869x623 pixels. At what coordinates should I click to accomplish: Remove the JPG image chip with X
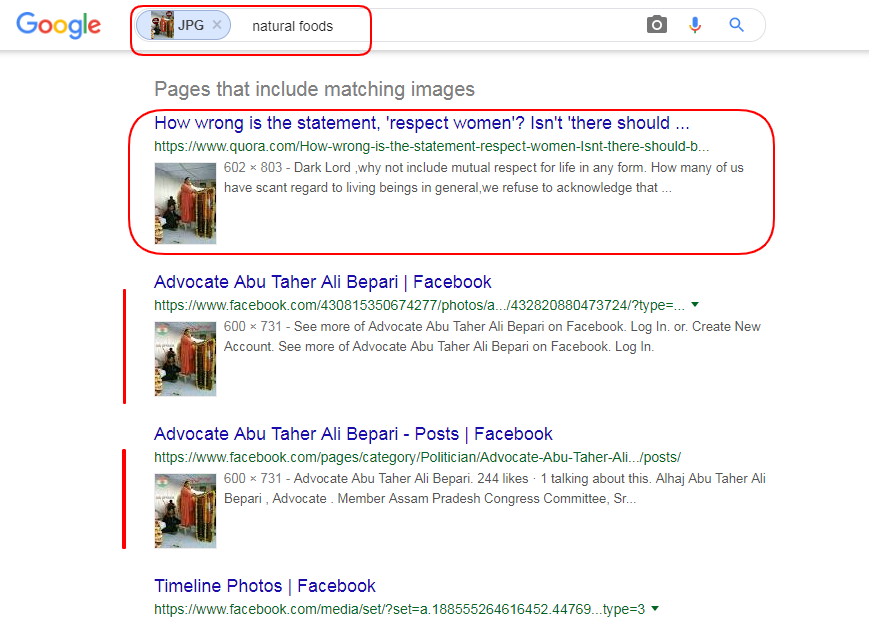pos(217,25)
